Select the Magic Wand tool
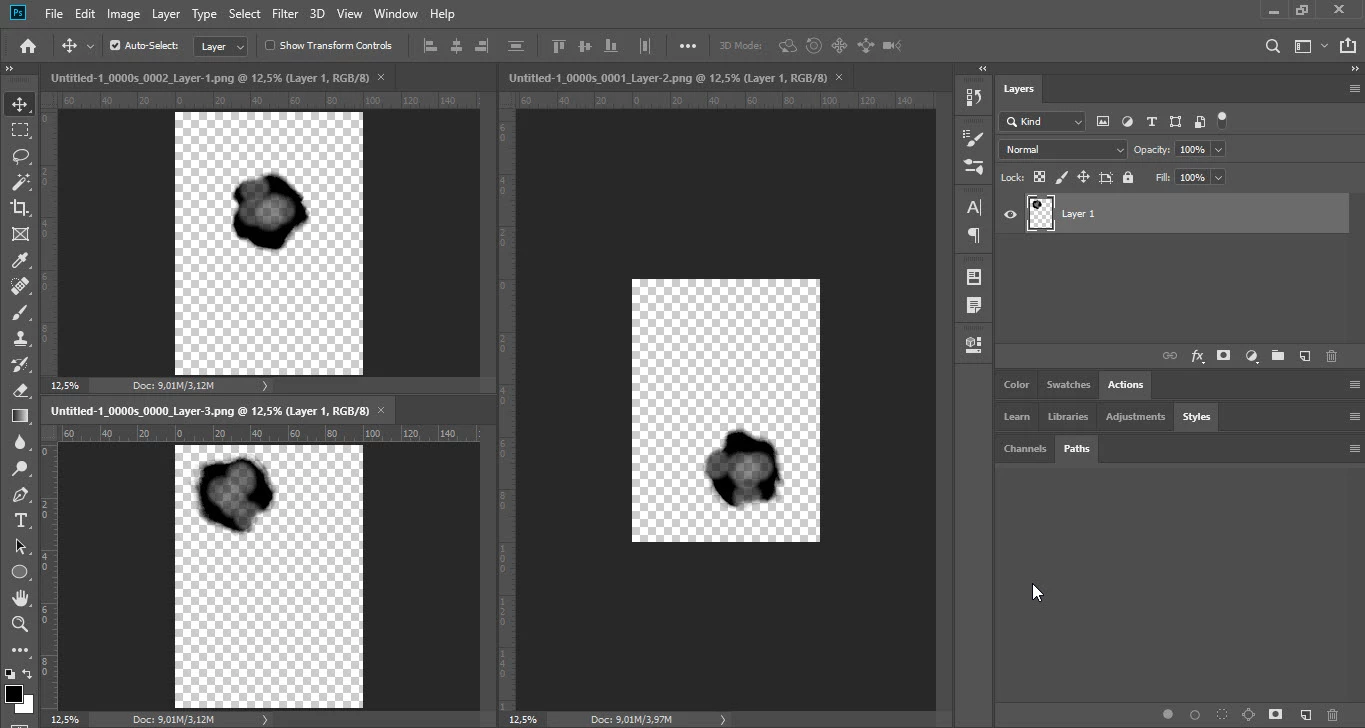The image size is (1365, 728). point(20,182)
